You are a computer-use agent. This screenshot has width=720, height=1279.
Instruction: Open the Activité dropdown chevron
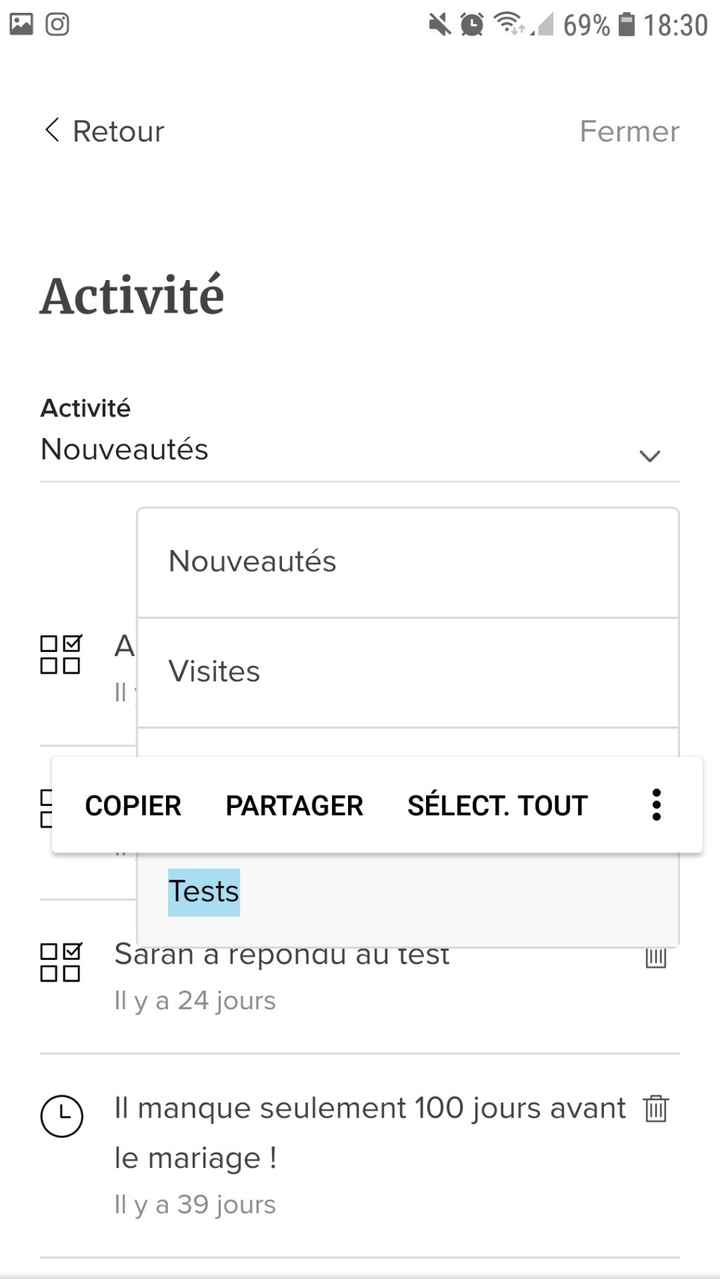650,456
